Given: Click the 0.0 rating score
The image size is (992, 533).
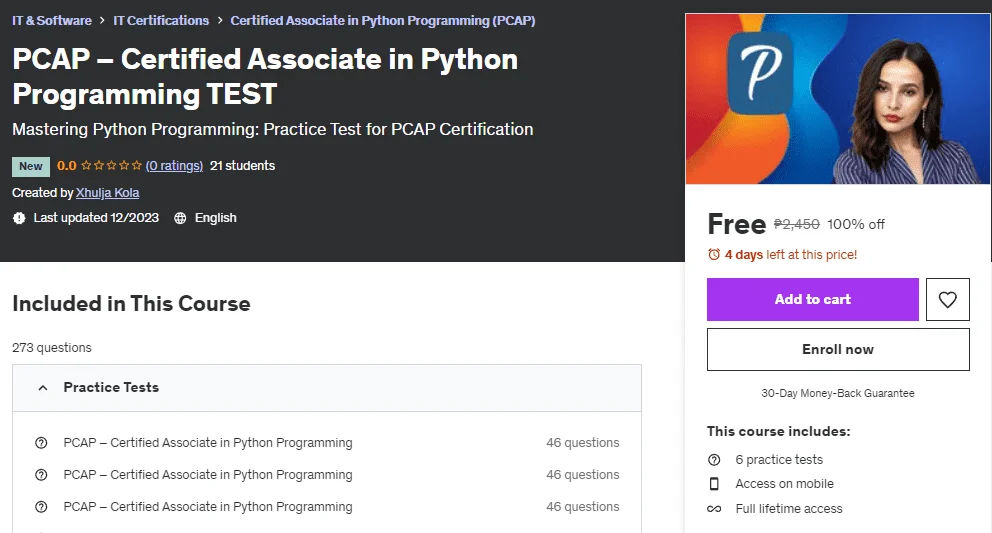Looking at the screenshot, I should click(66, 166).
